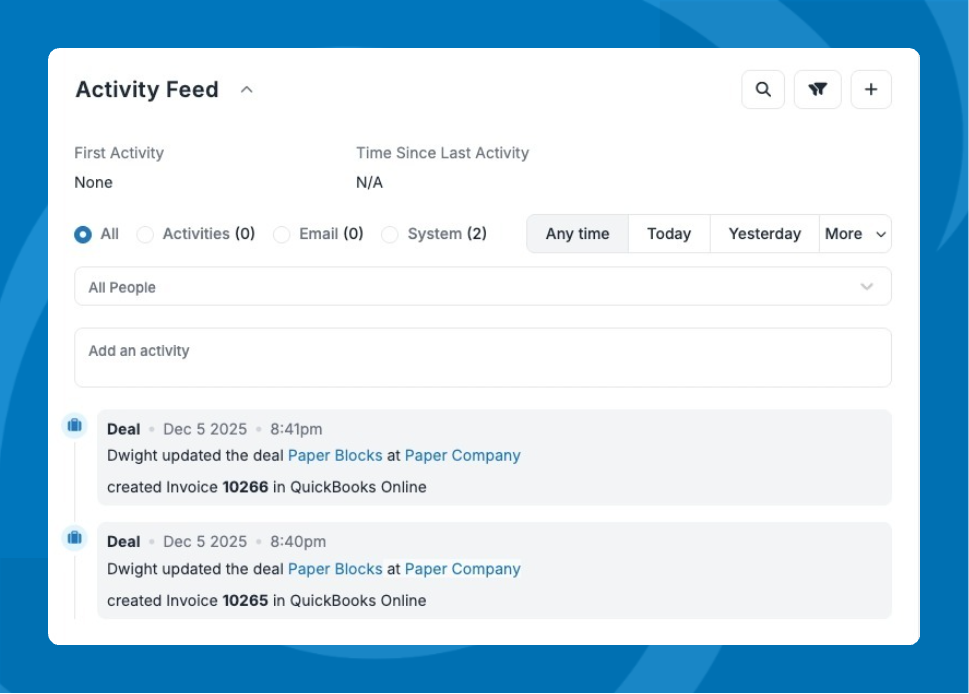The width and height of the screenshot is (969, 694).
Task: Click briefcase icon of 8:40pm deal entry
Action: [75, 538]
